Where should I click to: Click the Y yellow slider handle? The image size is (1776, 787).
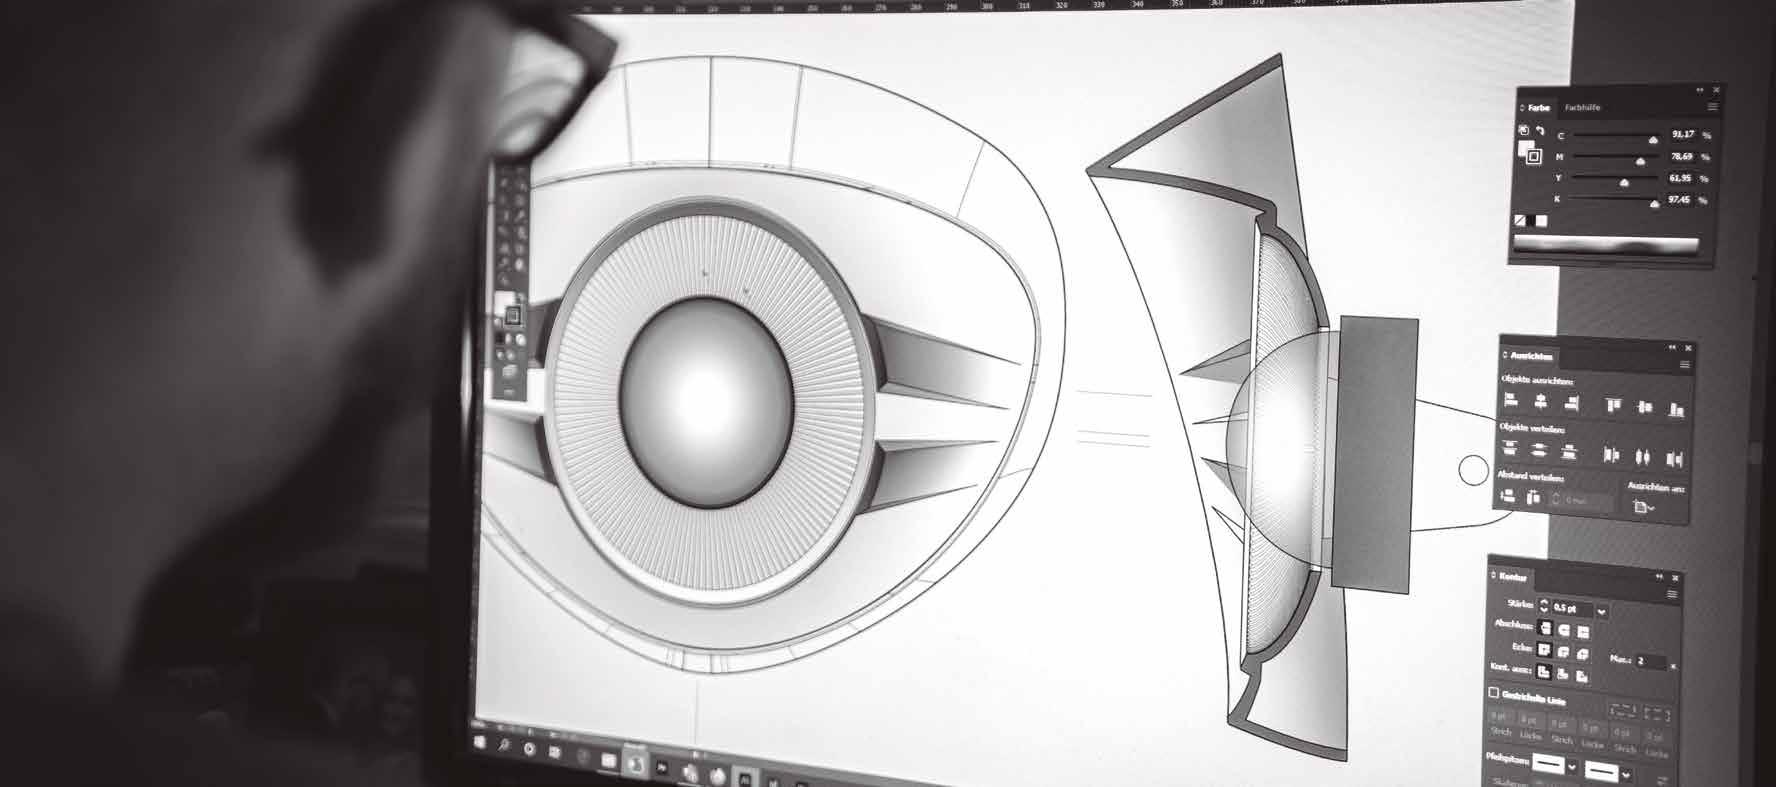1624,183
